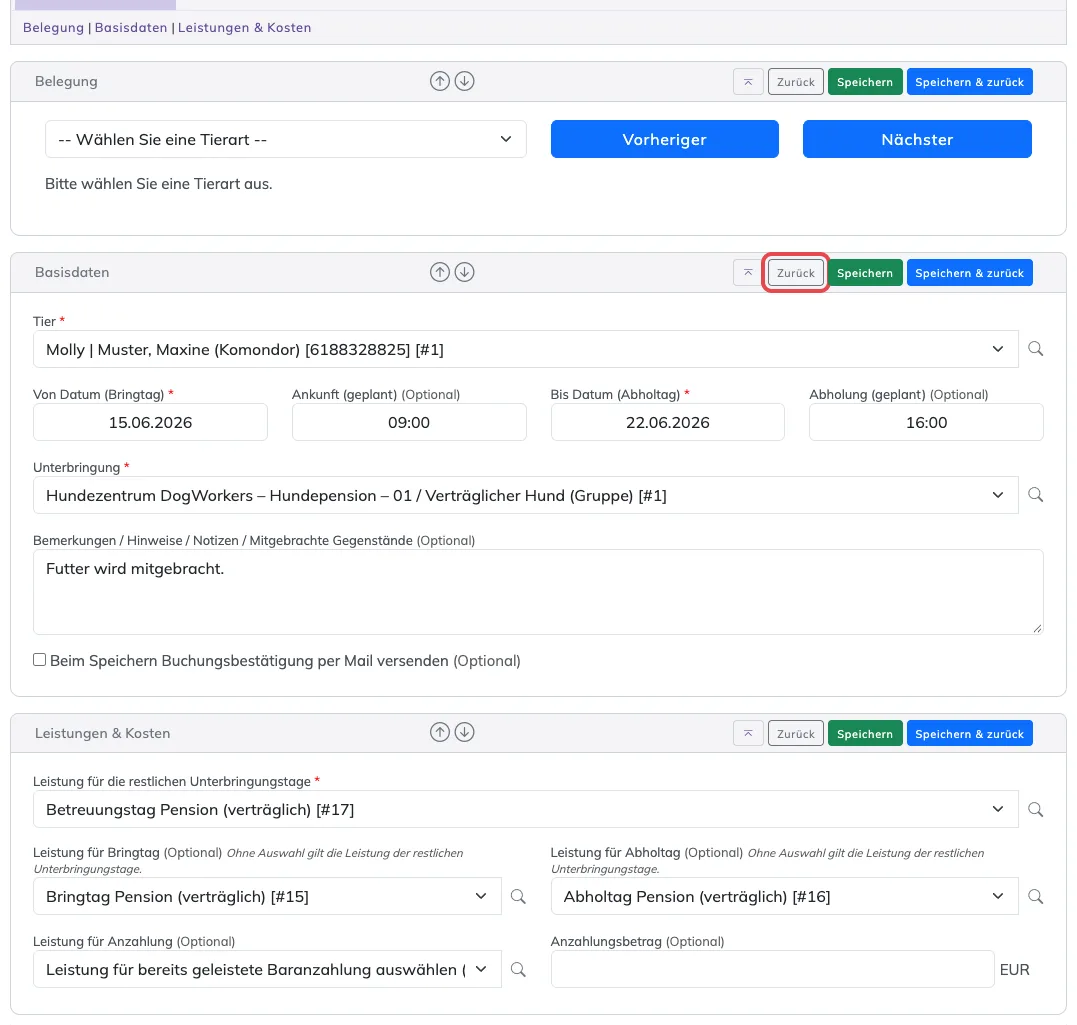Open Unterbringung search magnifier
Screen dimensions: 1077x1025
click(1035, 495)
